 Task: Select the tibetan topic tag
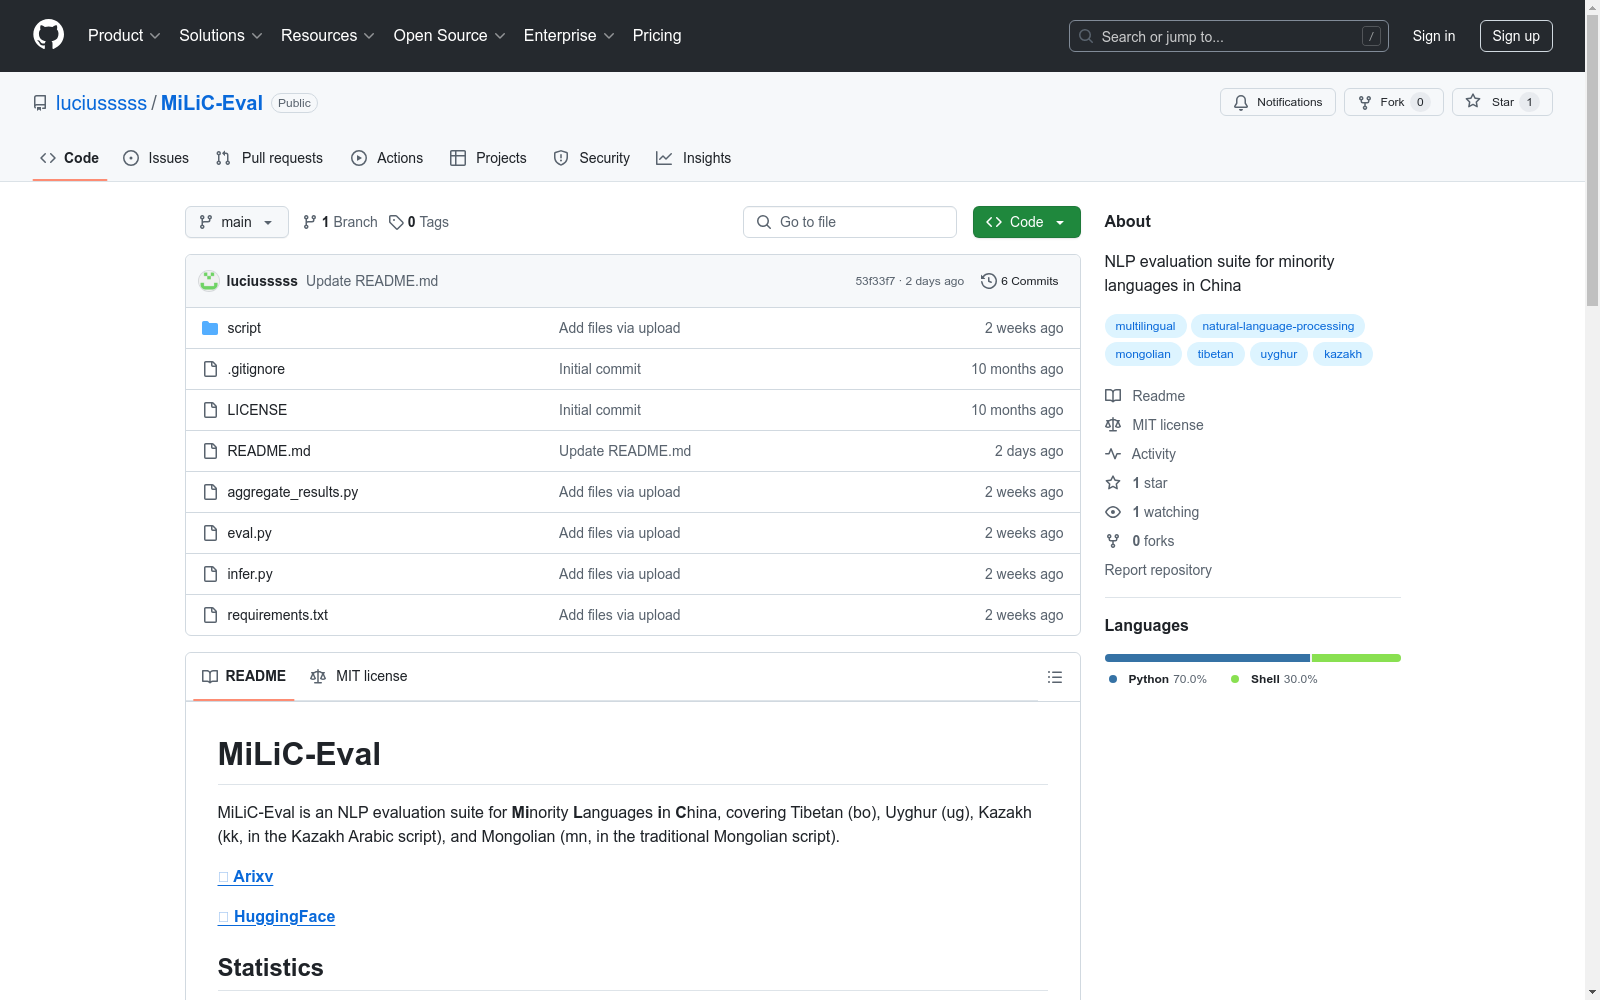pos(1215,354)
